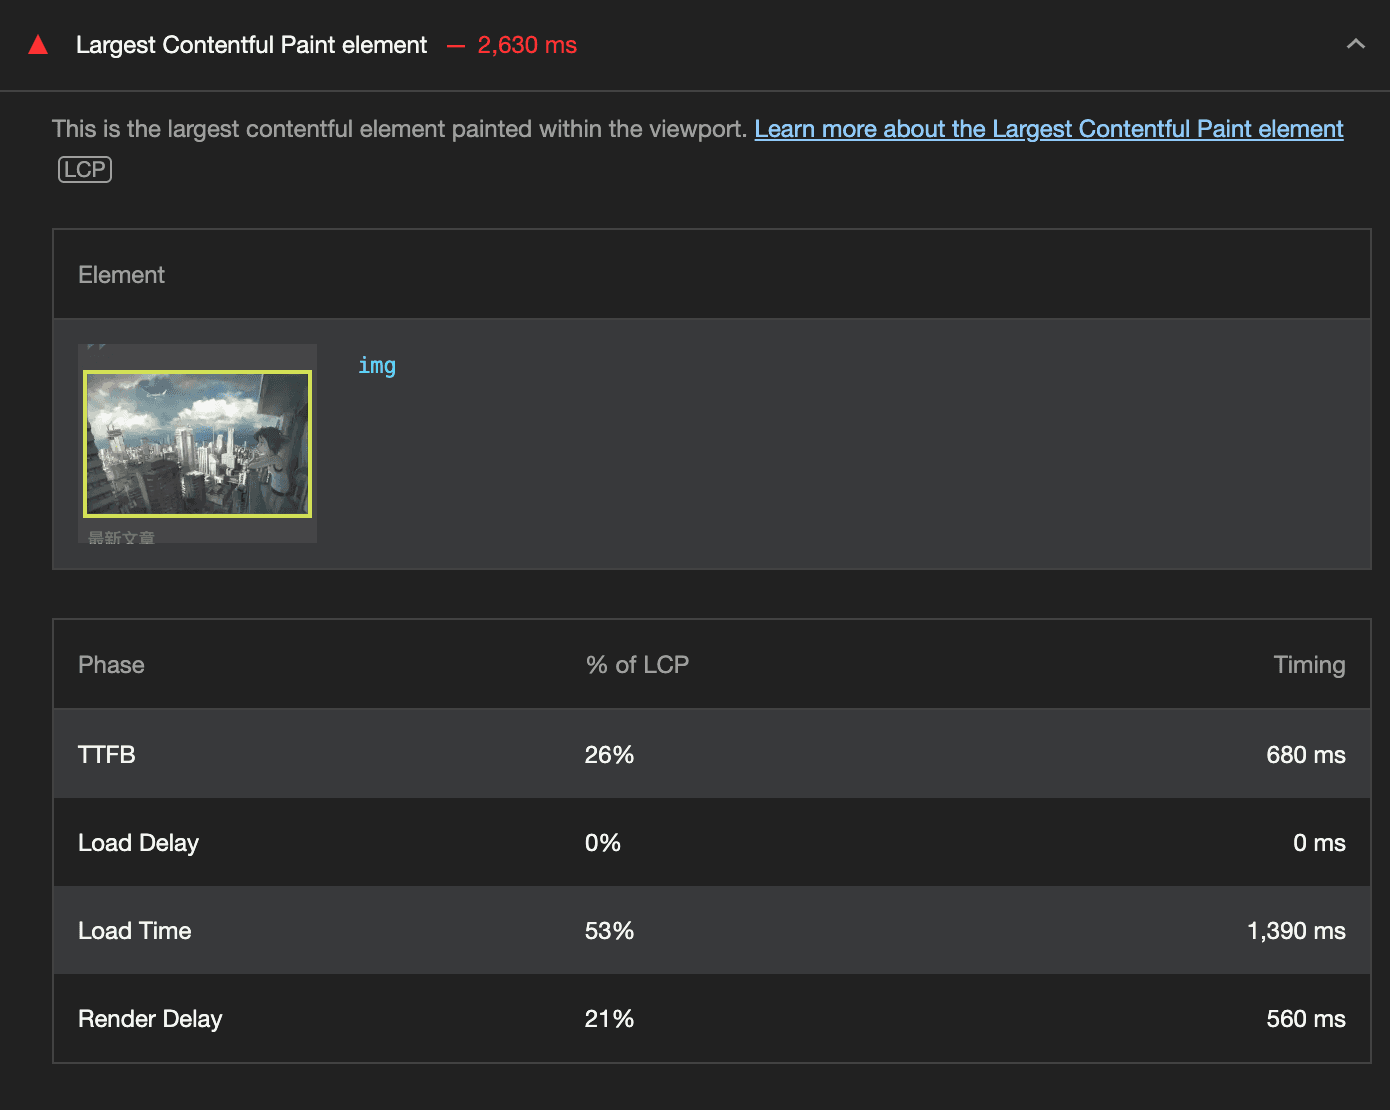Click the '1,390 ms' Load Time timing
Image resolution: width=1390 pixels, height=1110 pixels.
pyautogui.click(x=1296, y=931)
